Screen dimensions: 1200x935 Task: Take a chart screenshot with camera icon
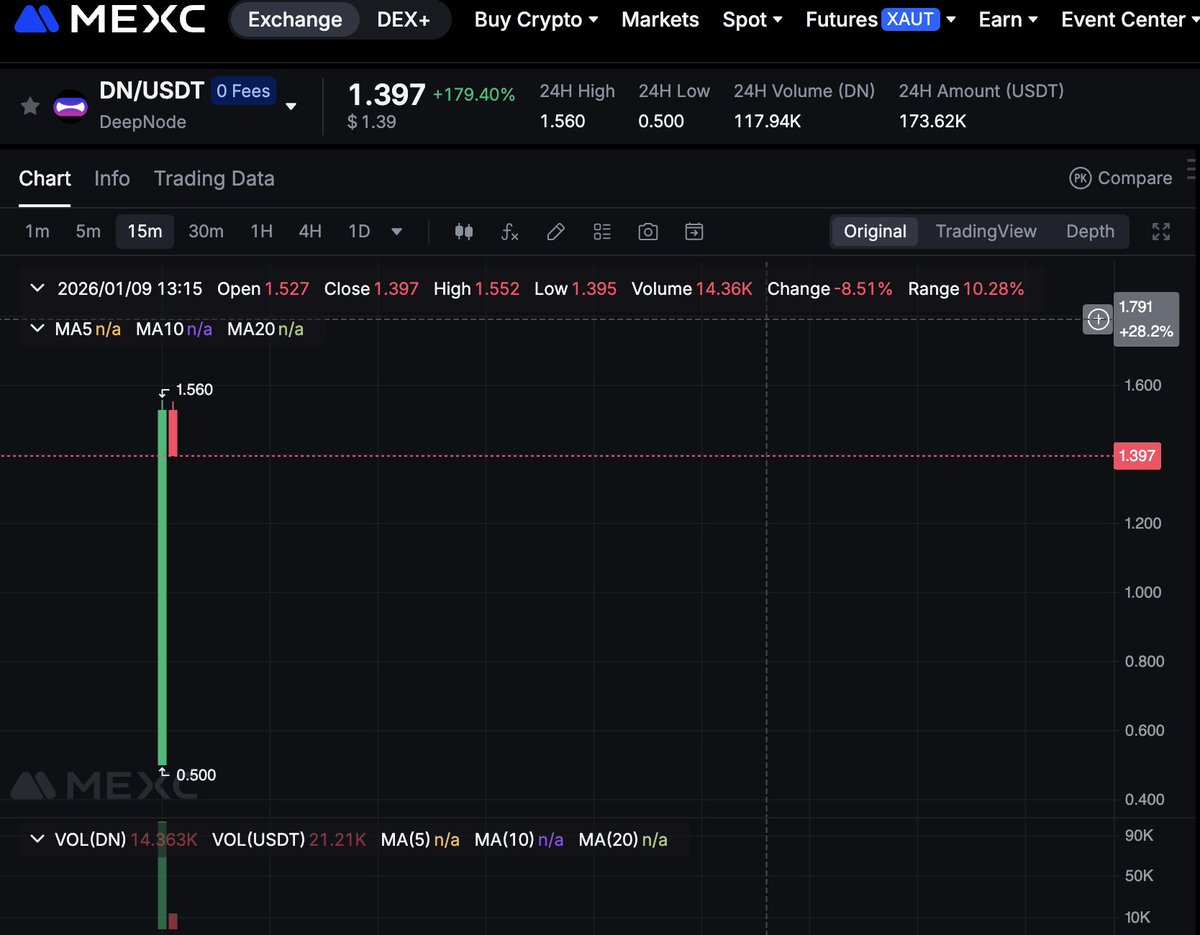click(x=647, y=231)
